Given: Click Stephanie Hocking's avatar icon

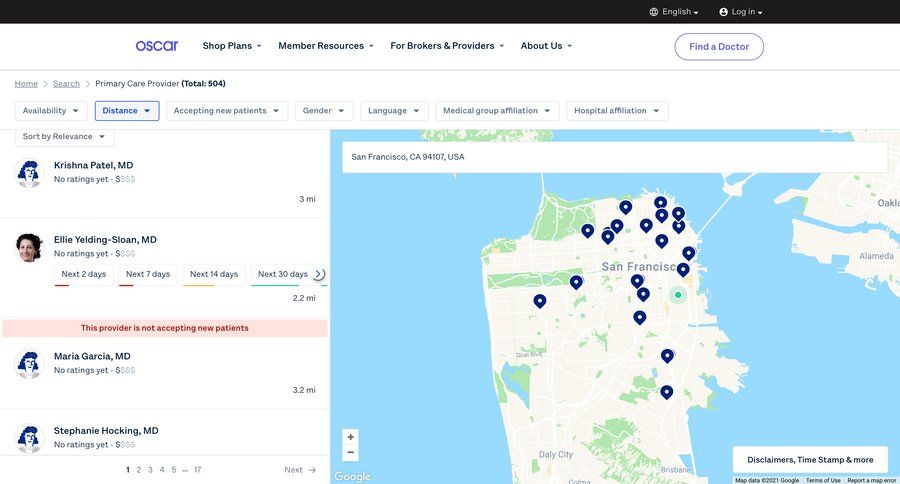Looking at the screenshot, I should click(x=29, y=439).
